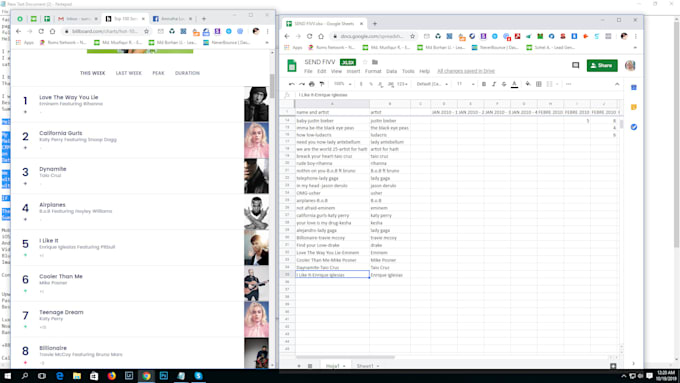This screenshot has height=383, width=680.
Task: Select the Paint format tool in Sheets
Action: [x=321, y=84]
